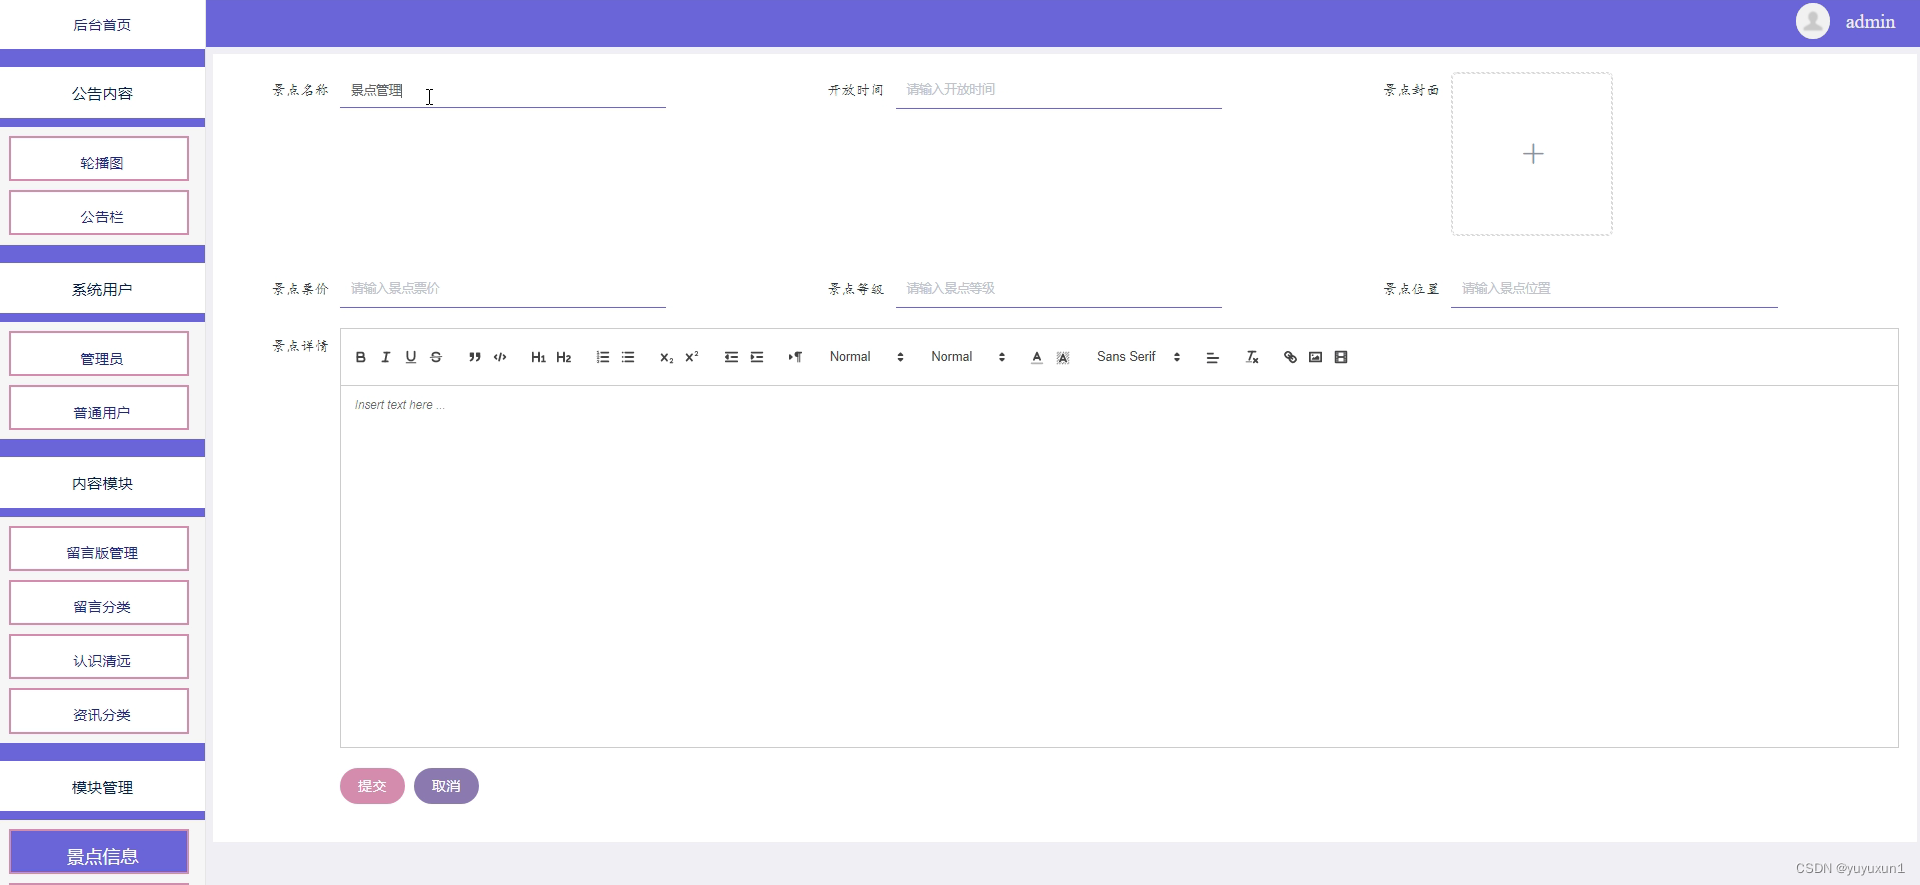
Task: Focus the 景点名称 input field
Action: 503,90
